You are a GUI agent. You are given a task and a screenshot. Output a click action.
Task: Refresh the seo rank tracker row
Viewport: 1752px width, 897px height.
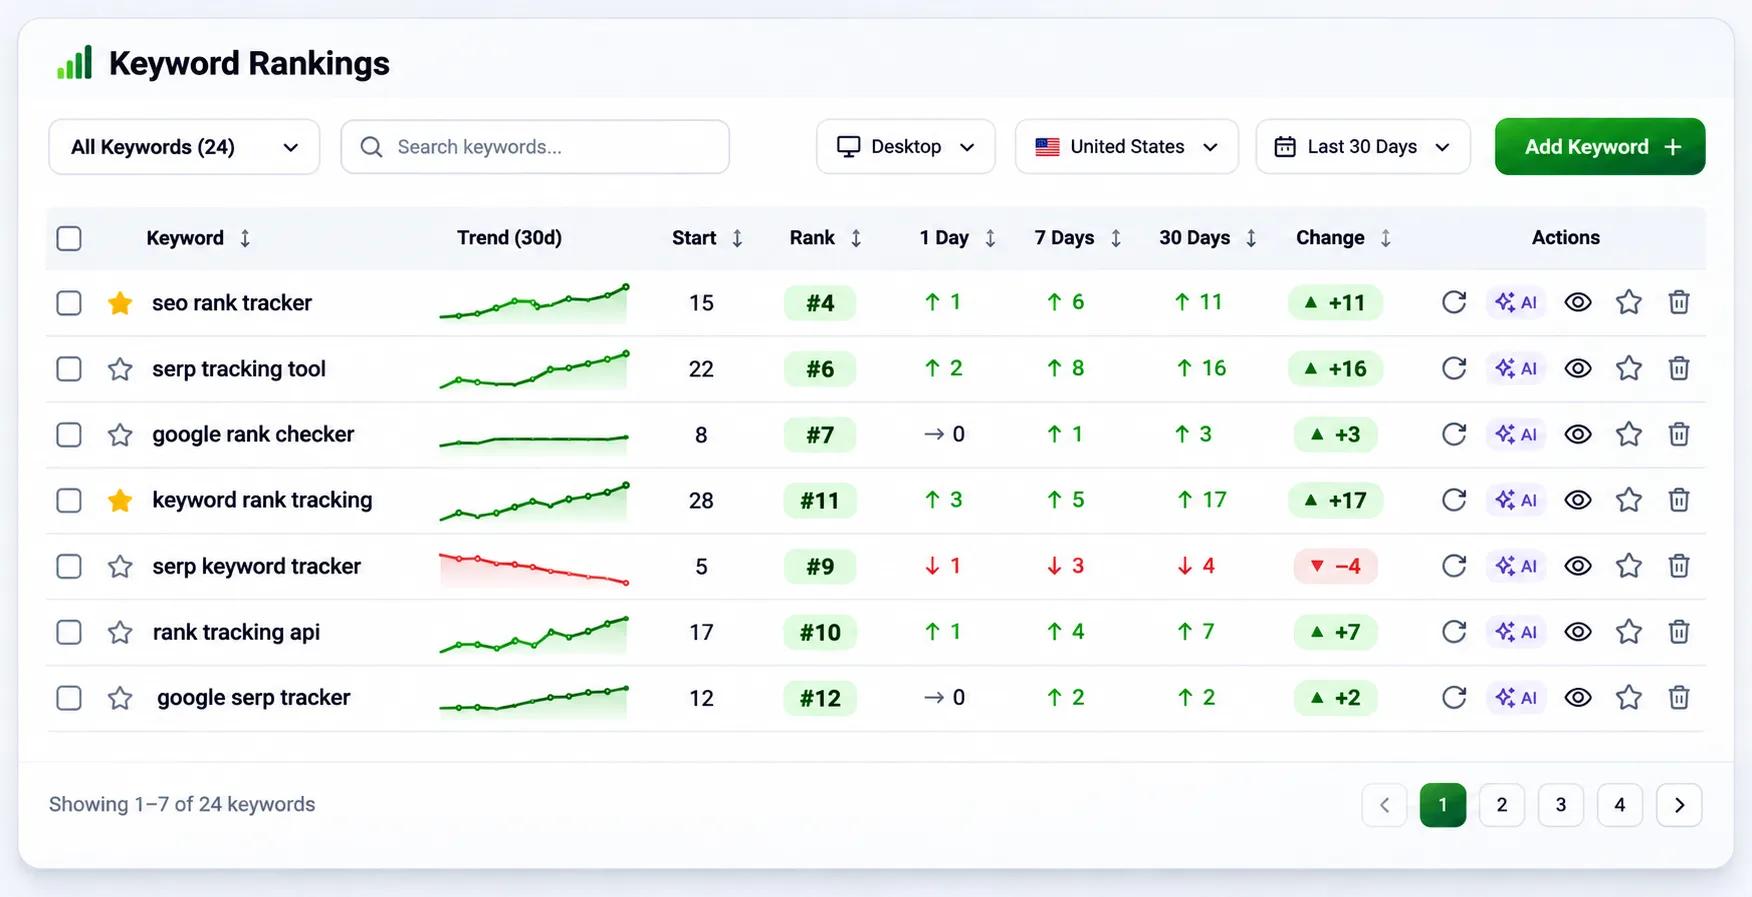(x=1454, y=302)
